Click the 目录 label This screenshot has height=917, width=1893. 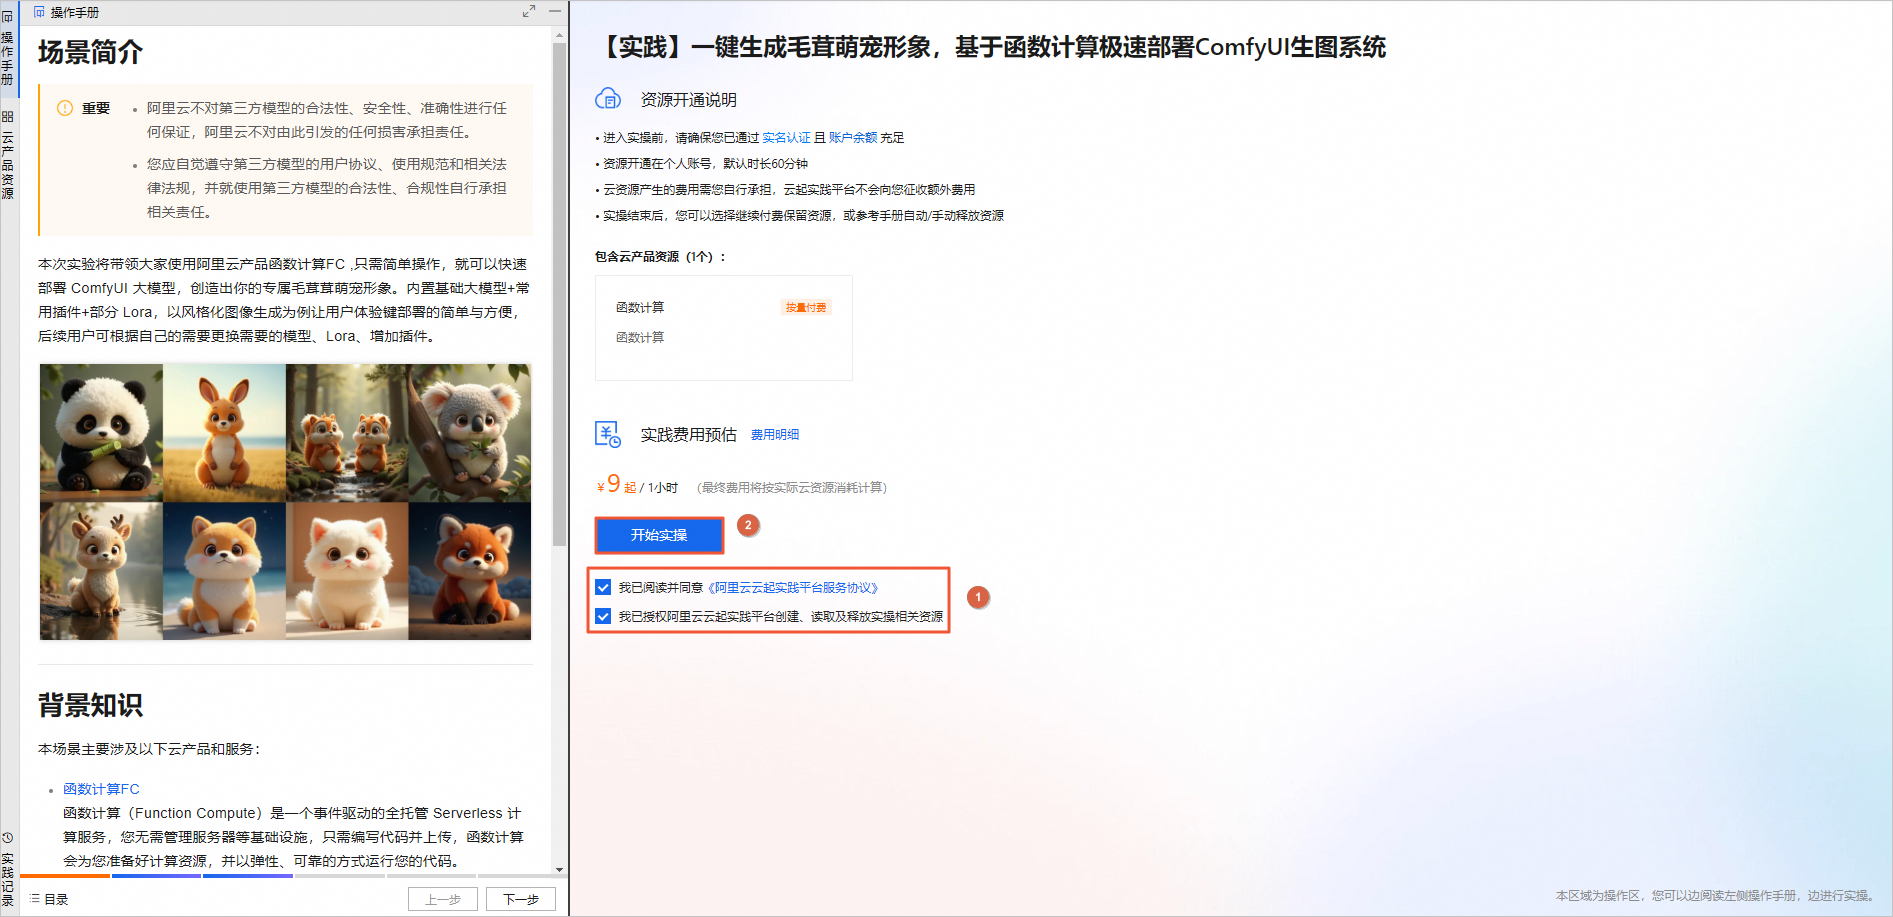click(x=56, y=900)
